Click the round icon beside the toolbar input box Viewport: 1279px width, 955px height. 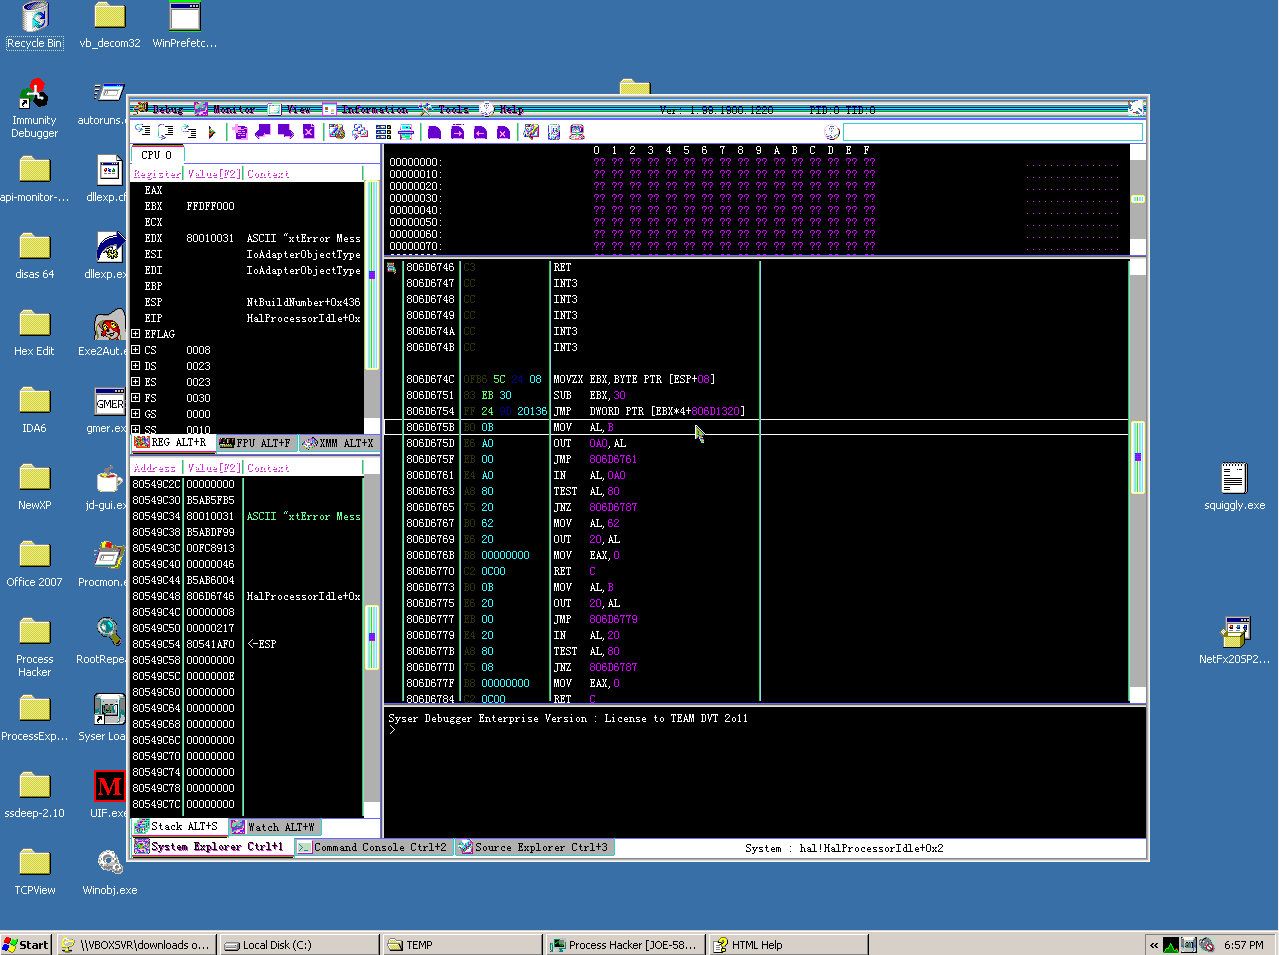coord(832,132)
